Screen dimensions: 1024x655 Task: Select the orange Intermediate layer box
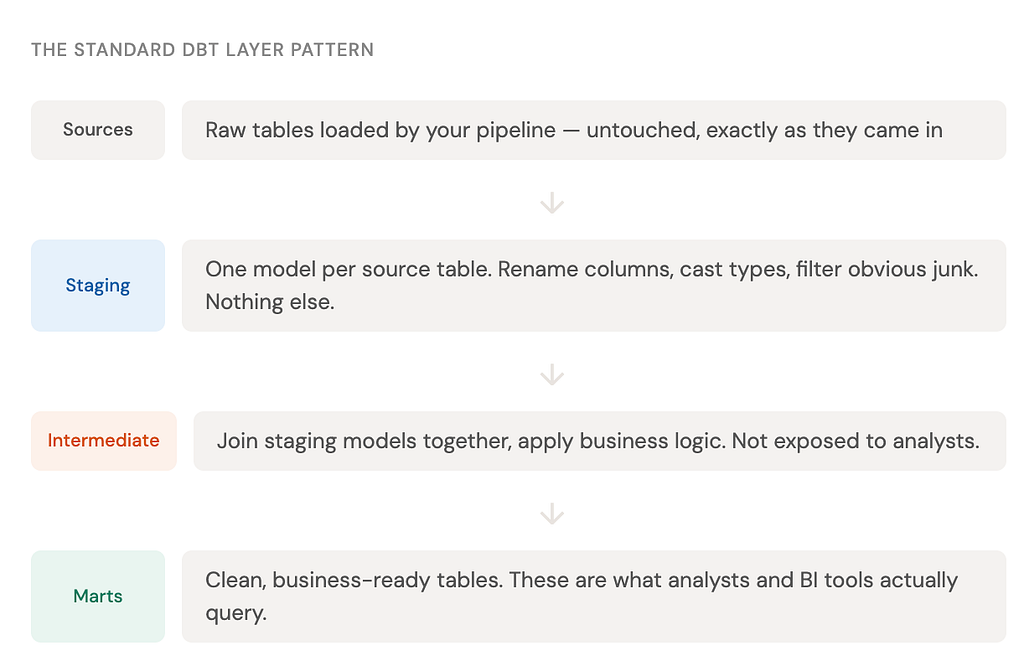104,441
